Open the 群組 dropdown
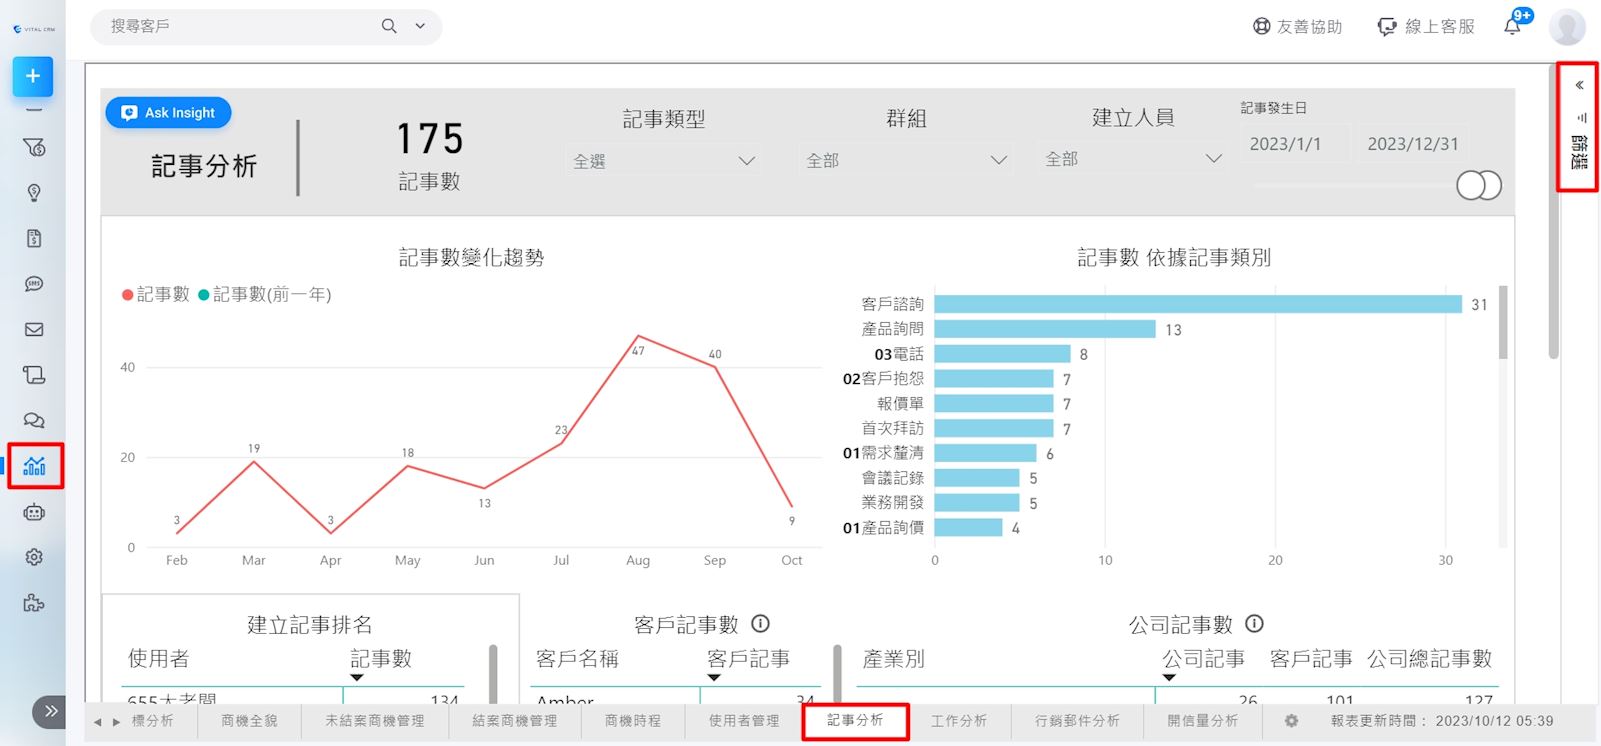This screenshot has width=1601, height=746. (x=905, y=160)
